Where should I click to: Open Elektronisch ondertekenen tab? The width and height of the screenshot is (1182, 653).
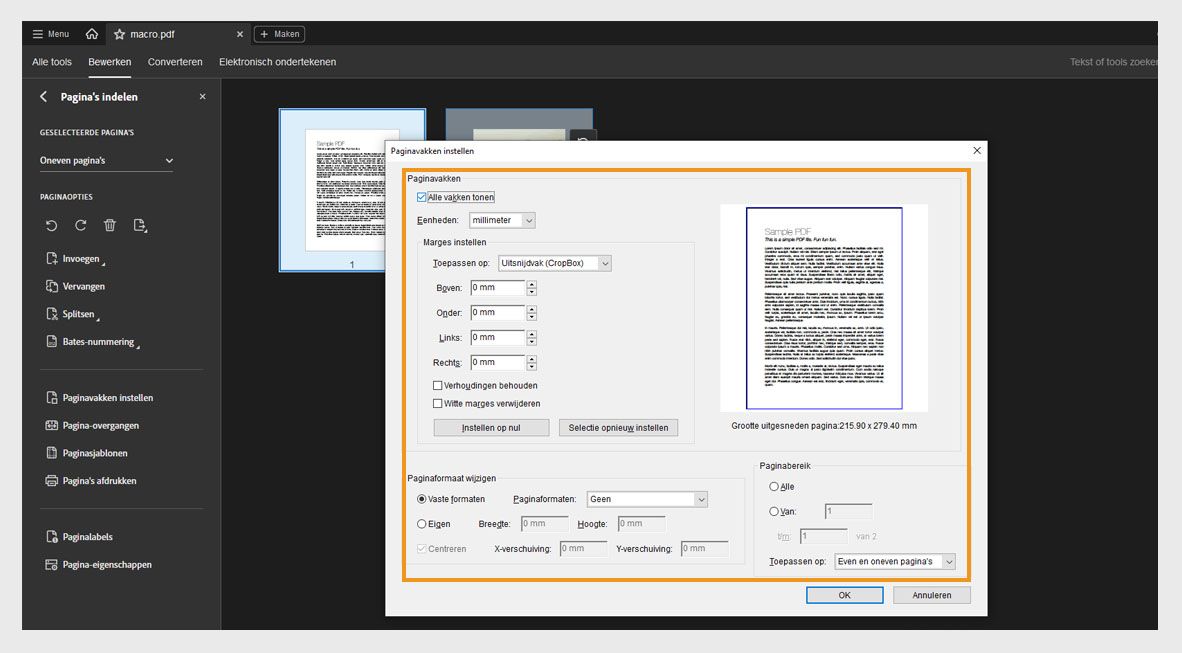(277, 62)
